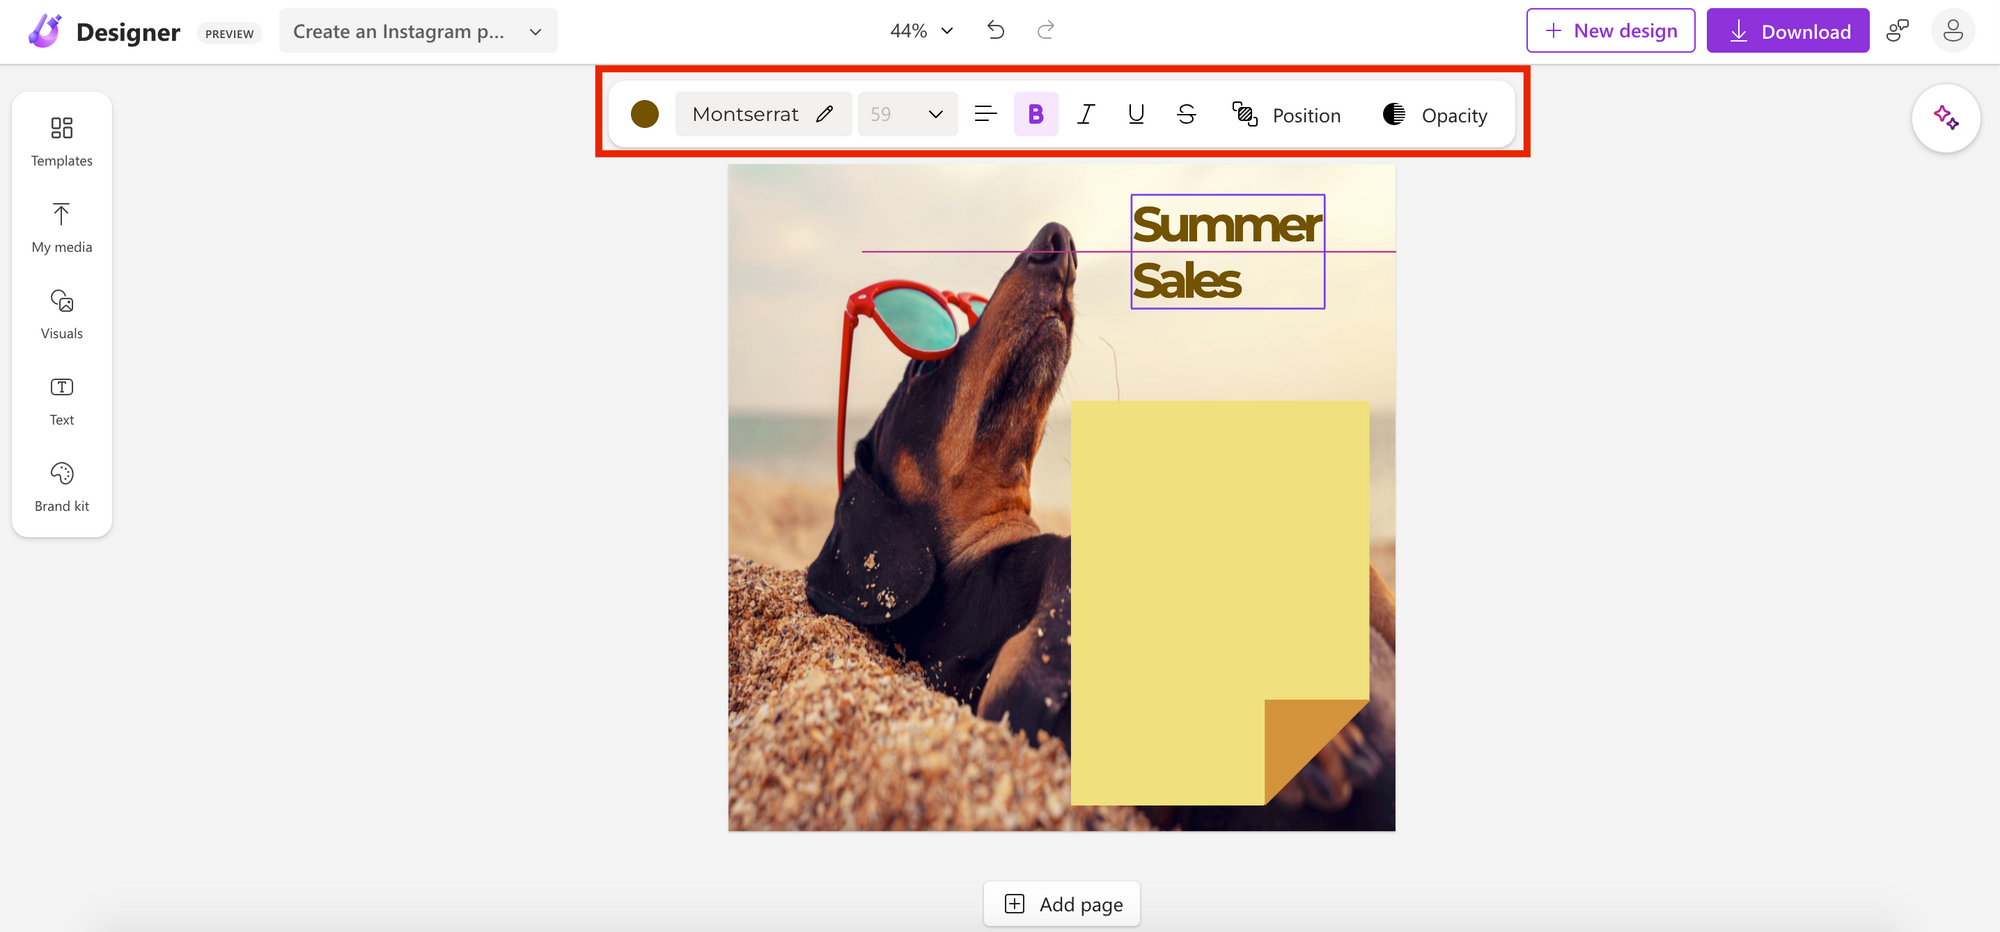2000x932 pixels.
Task: Open the brown text color swatch
Action: pos(645,114)
